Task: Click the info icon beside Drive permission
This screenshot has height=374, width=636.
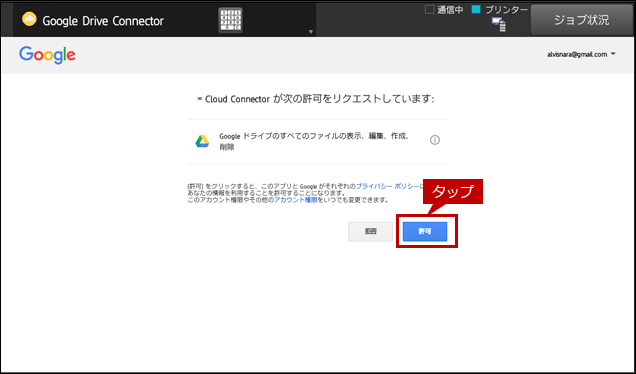Action: [x=435, y=140]
